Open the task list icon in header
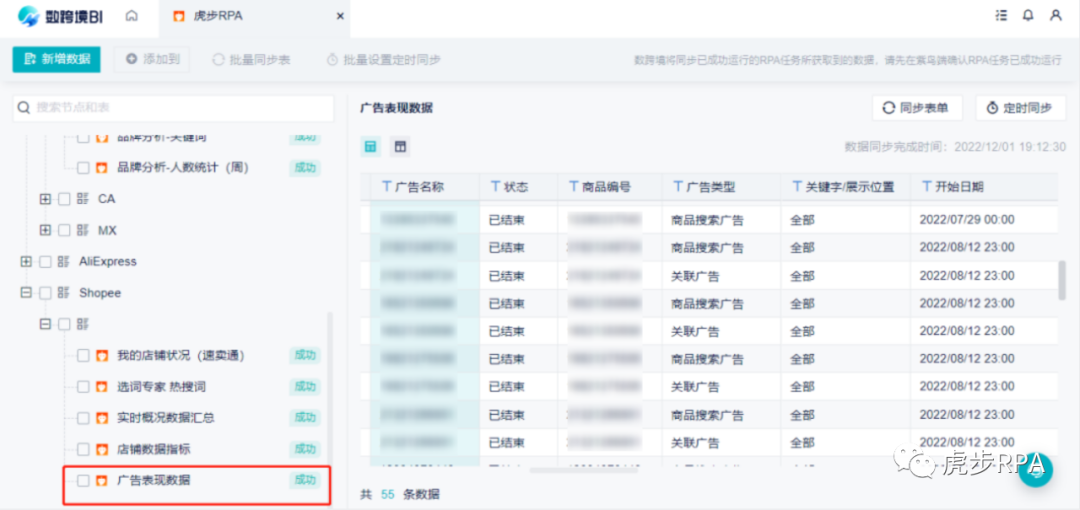 pyautogui.click(x=1001, y=15)
